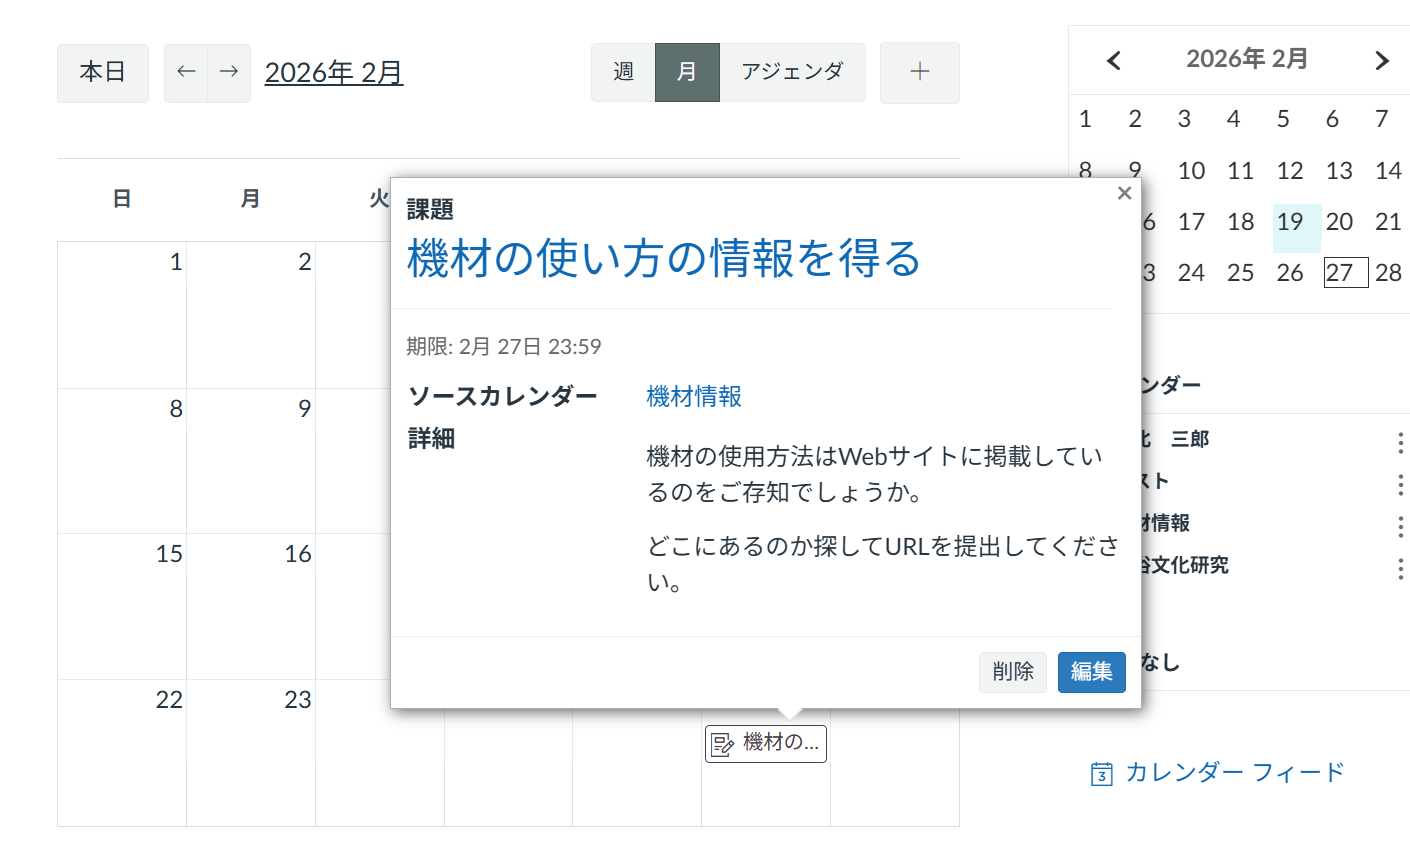Select February 19 in the mini calendar
The width and height of the screenshot is (1410, 858).
pos(1290,221)
